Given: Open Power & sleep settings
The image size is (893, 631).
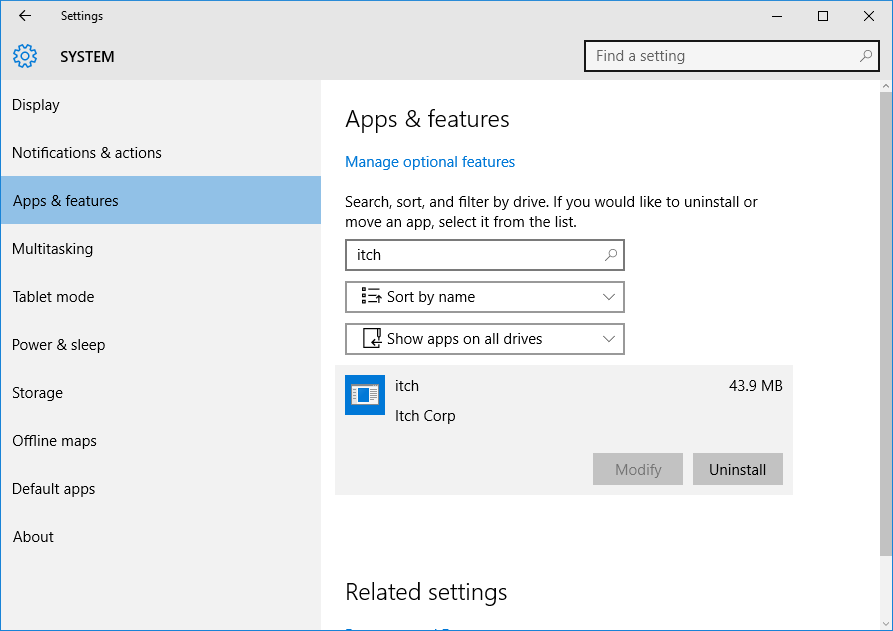Looking at the screenshot, I should (x=161, y=345).
